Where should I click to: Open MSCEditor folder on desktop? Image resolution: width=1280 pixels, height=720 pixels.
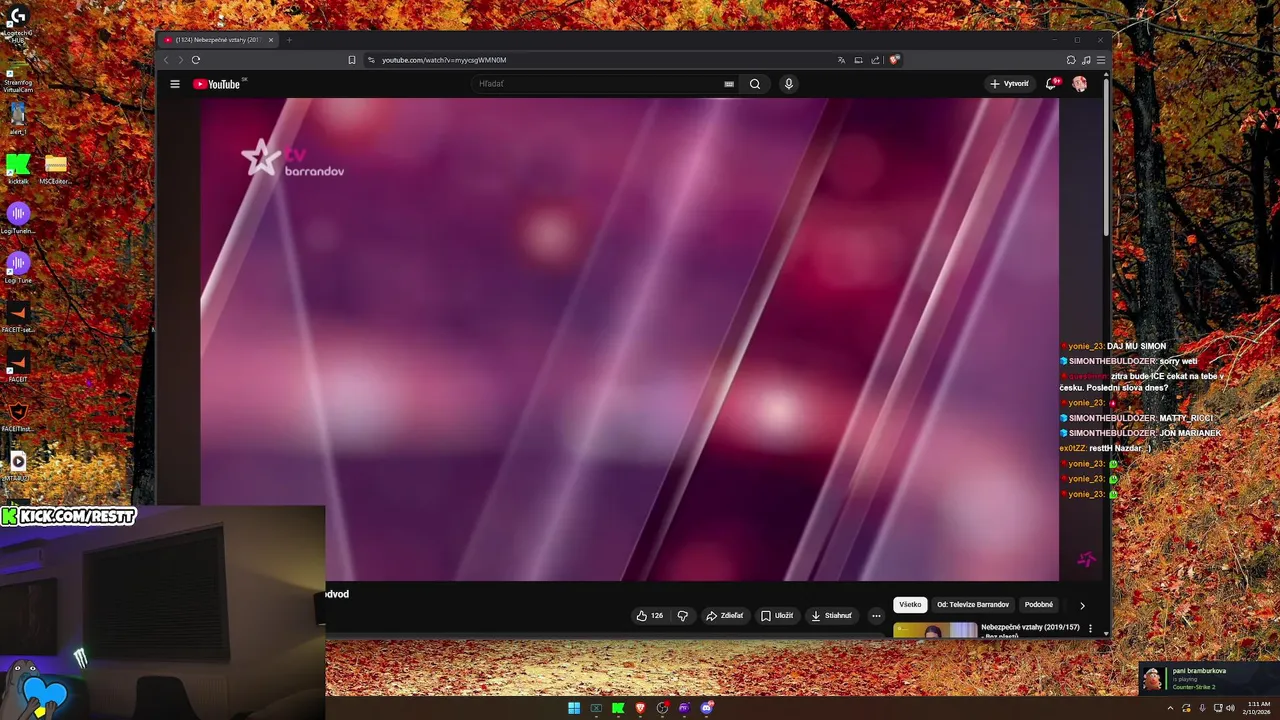tap(56, 168)
